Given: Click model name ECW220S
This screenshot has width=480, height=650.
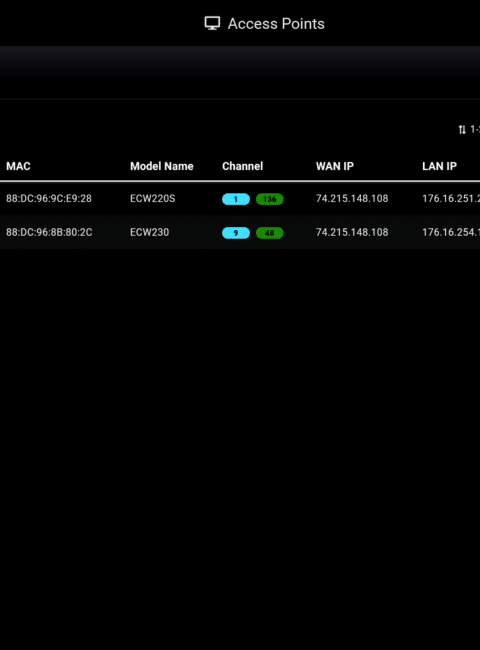Looking at the screenshot, I should click(153, 199).
